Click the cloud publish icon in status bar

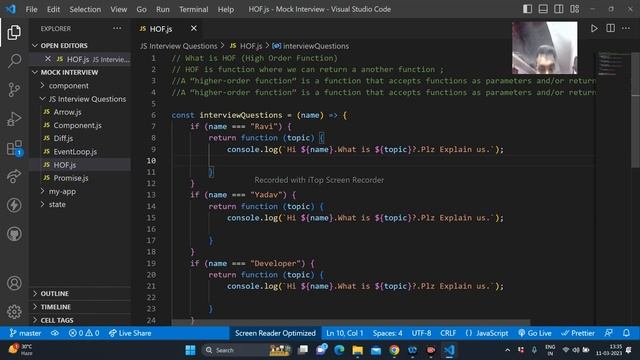55,333
